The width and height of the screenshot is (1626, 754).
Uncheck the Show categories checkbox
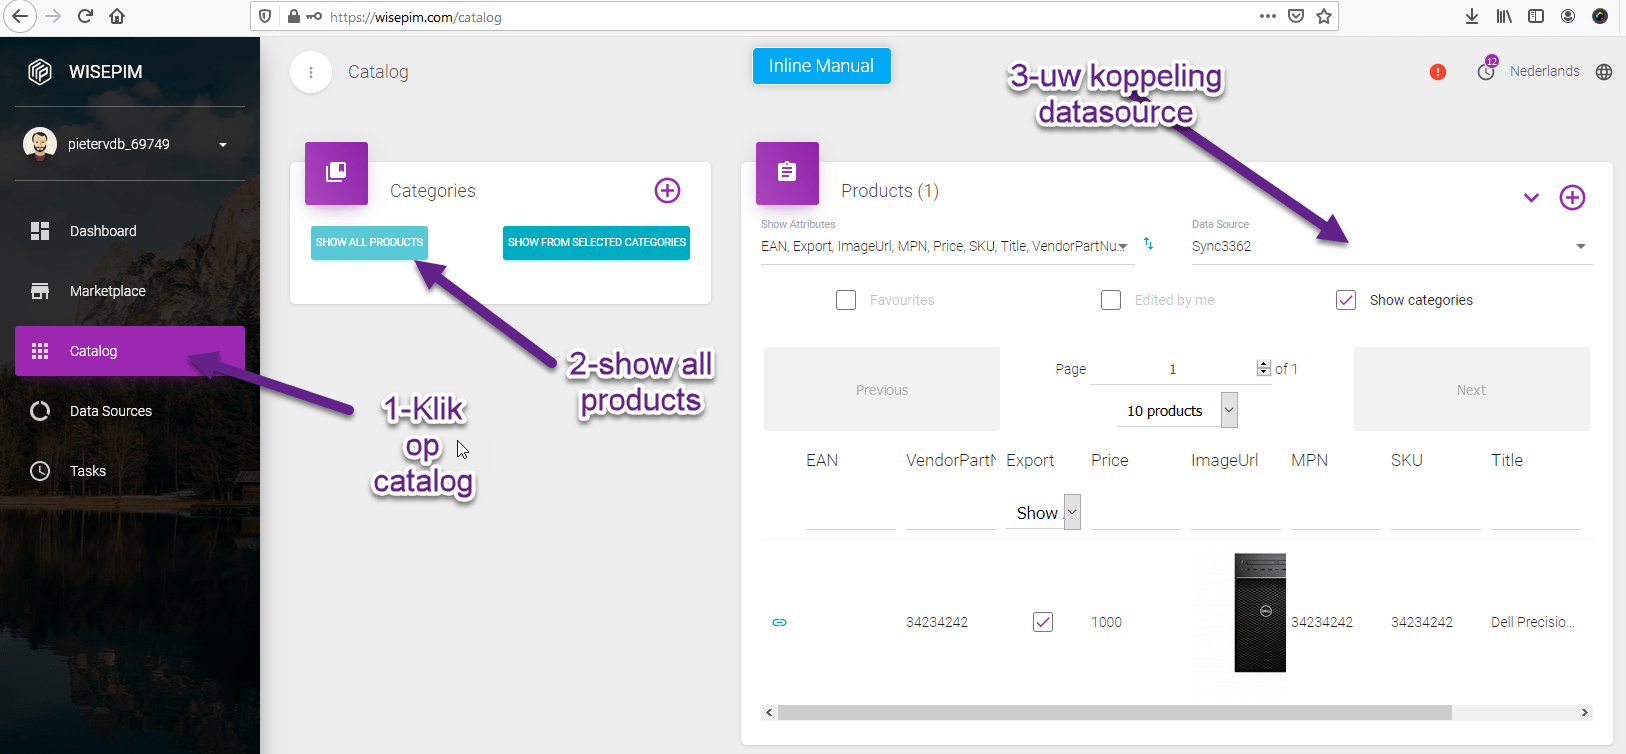(x=1346, y=300)
